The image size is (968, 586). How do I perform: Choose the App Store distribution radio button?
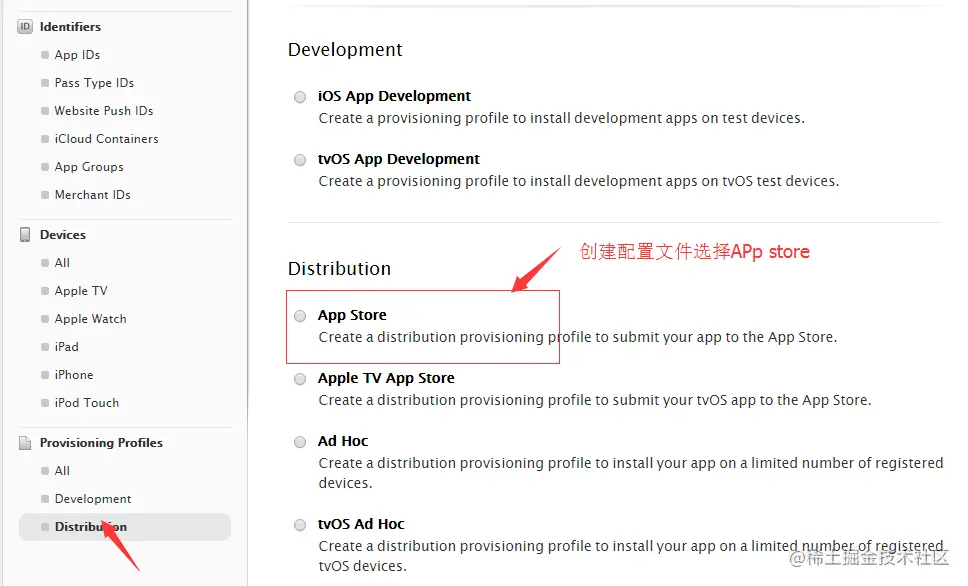coord(300,316)
